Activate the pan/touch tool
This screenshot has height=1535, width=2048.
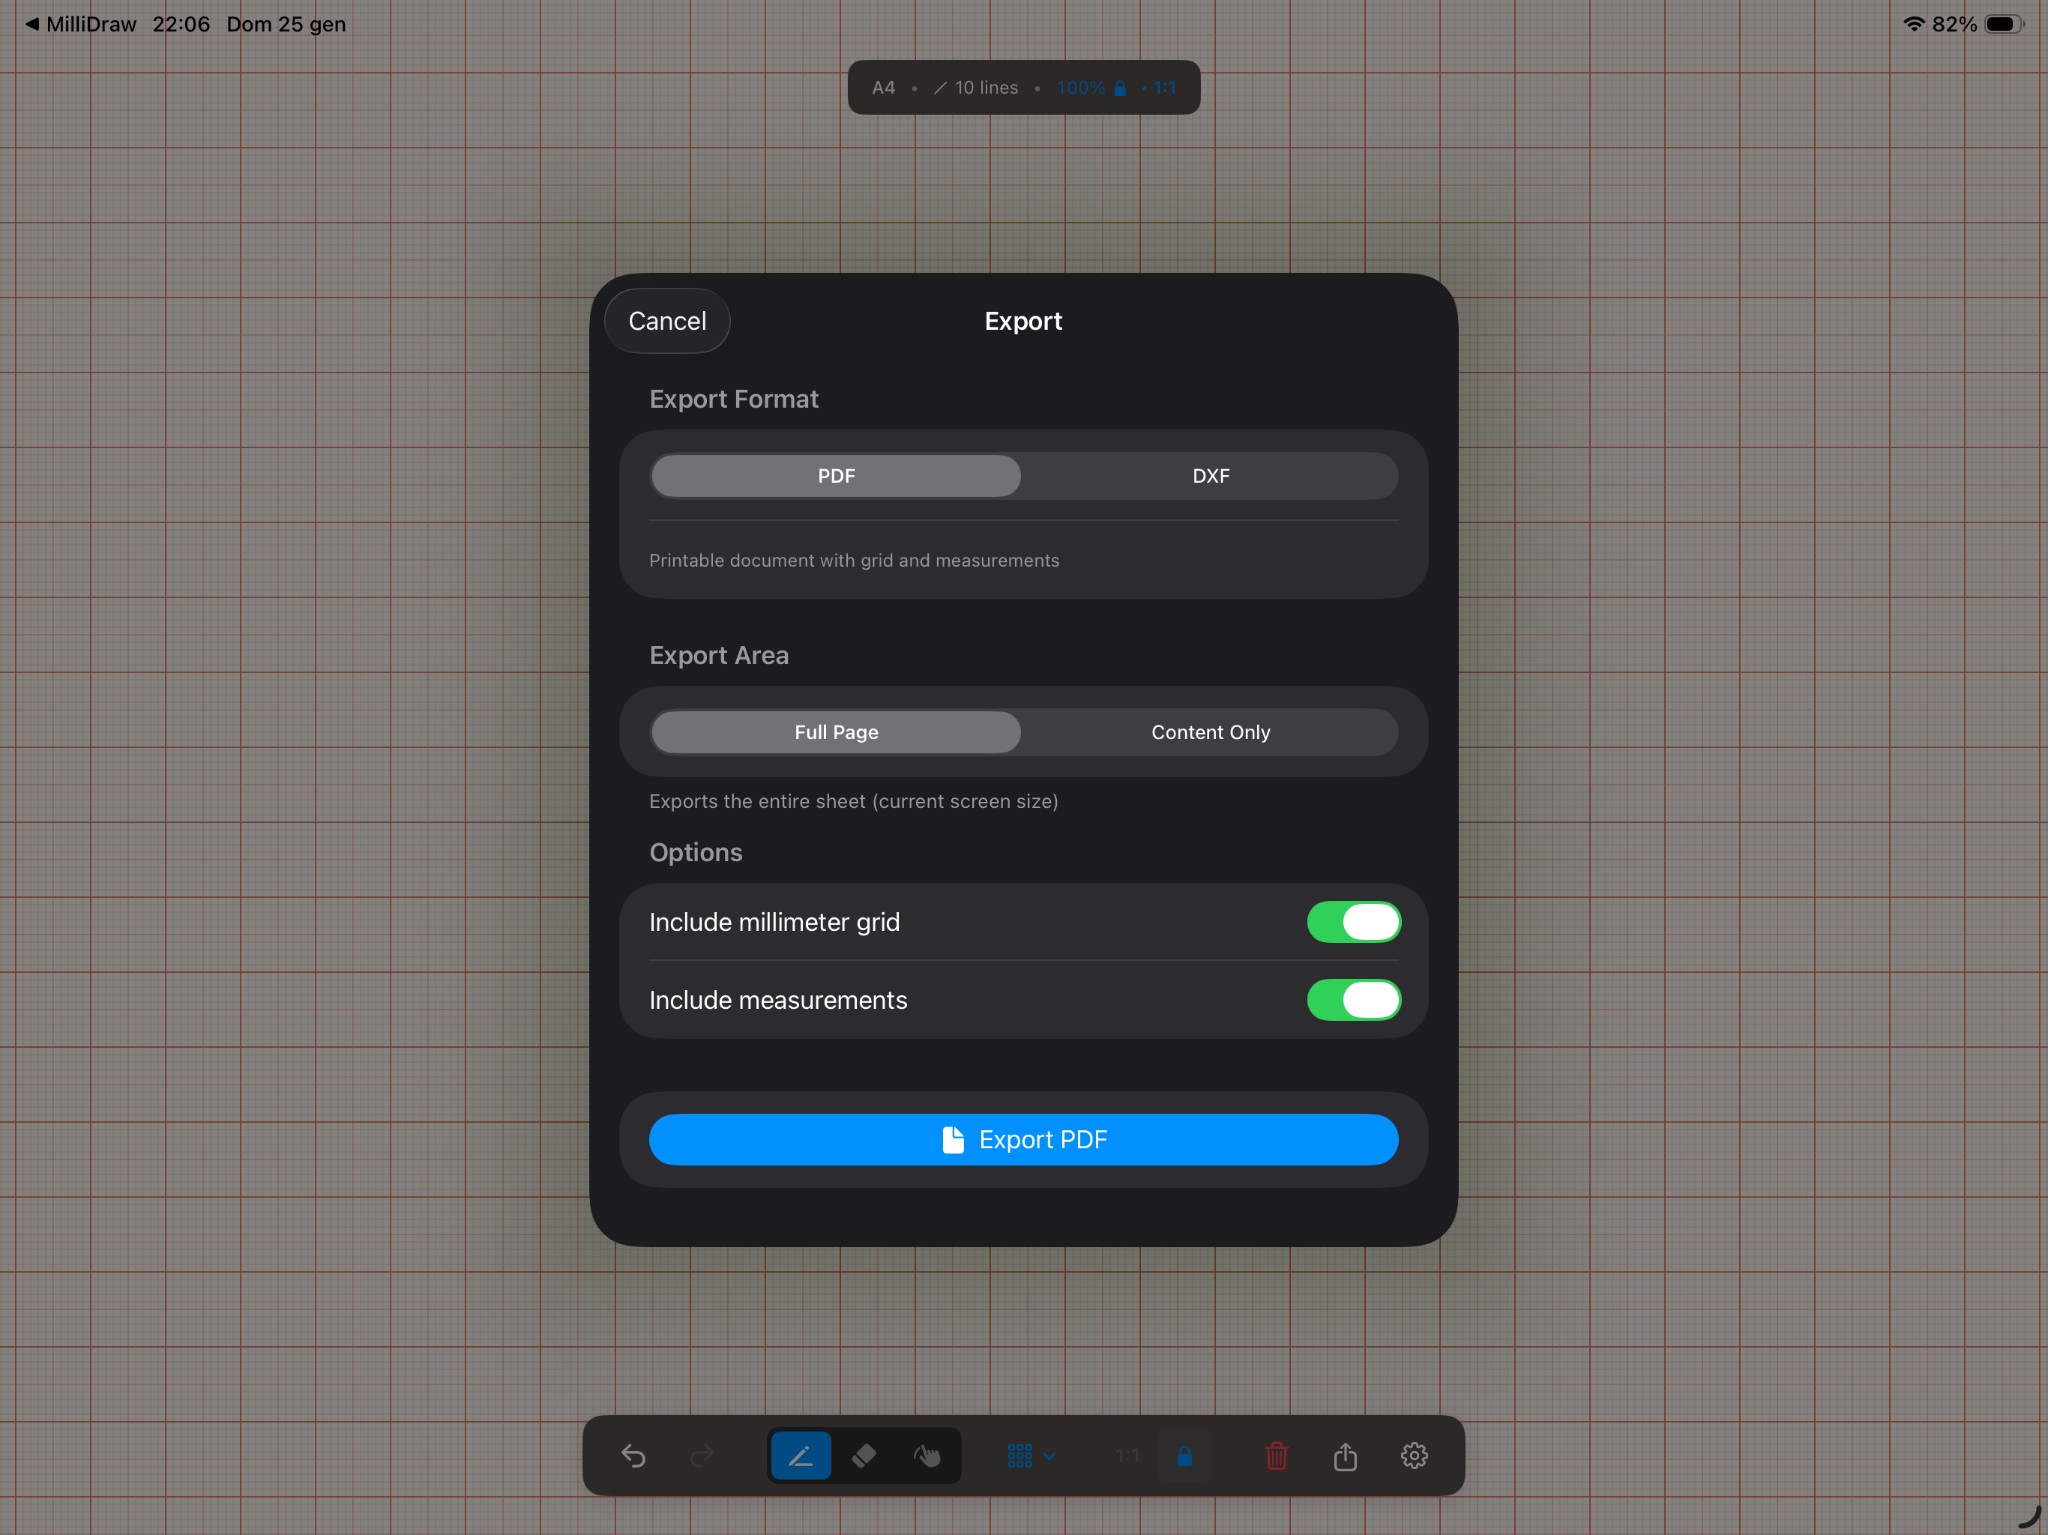coord(927,1456)
